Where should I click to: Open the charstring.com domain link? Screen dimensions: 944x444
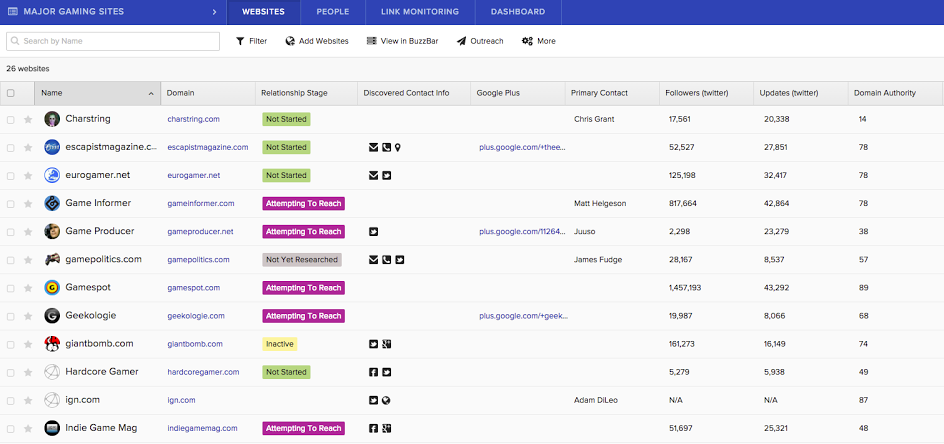(193, 119)
